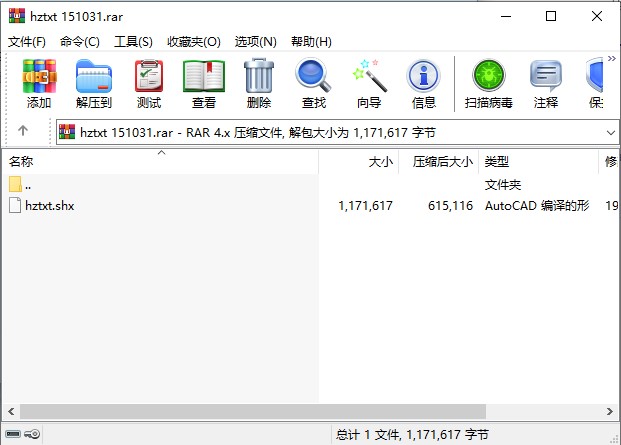Start the Scan Virus (扫描病毒) tool

[x=489, y=84]
